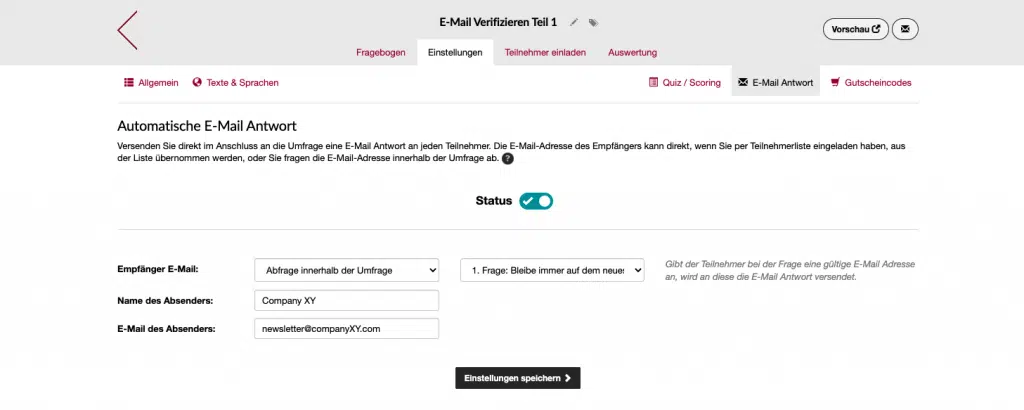Expand the Empfänger E-Mail dropdown
This screenshot has height=410, width=1024.
coord(347,270)
